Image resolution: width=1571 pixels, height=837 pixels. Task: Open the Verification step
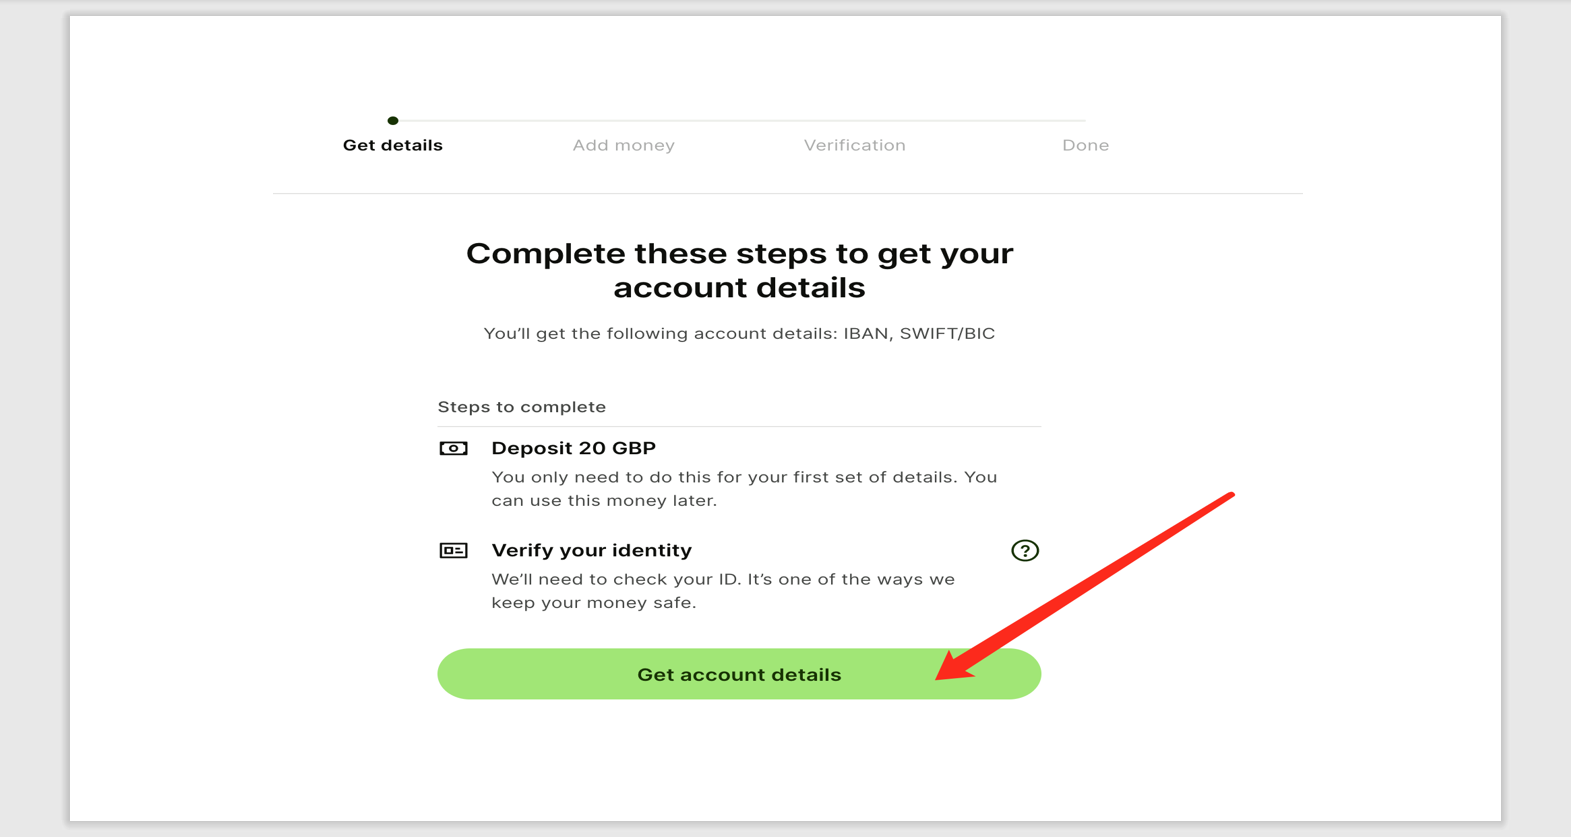click(x=854, y=145)
